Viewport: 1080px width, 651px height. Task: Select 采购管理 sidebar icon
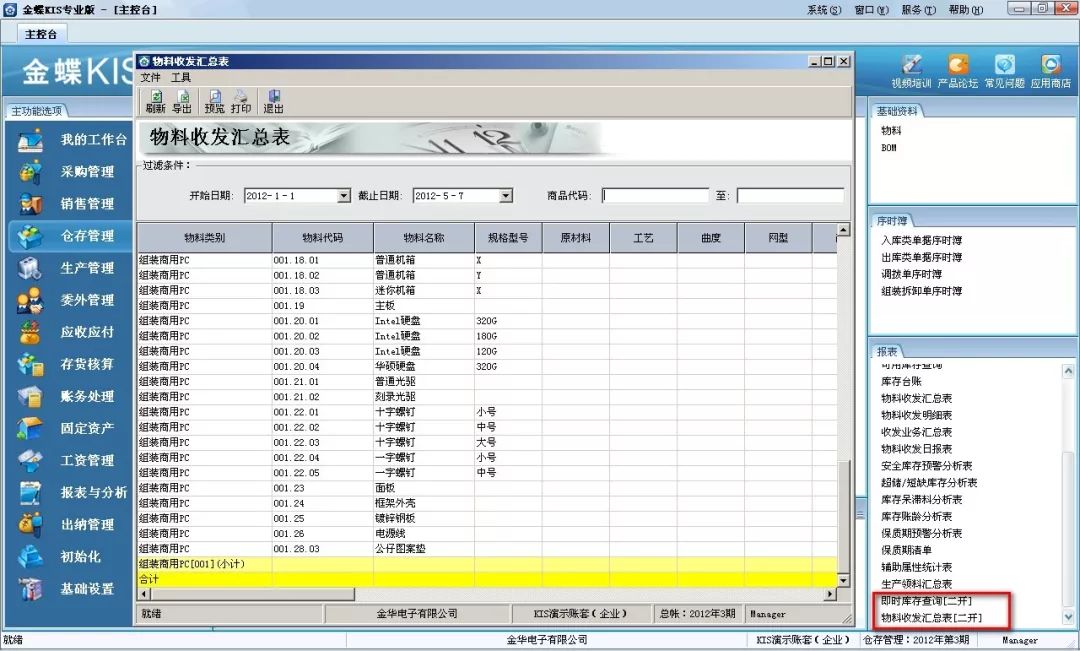(30, 172)
